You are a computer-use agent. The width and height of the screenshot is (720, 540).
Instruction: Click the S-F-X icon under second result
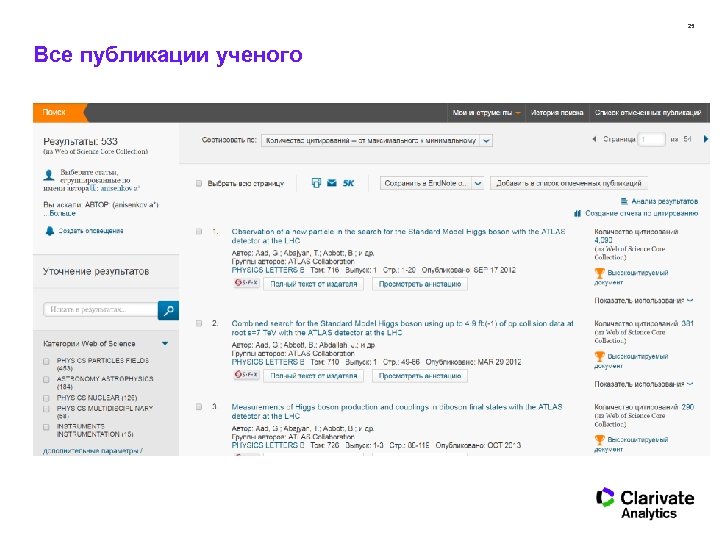pyautogui.click(x=247, y=375)
